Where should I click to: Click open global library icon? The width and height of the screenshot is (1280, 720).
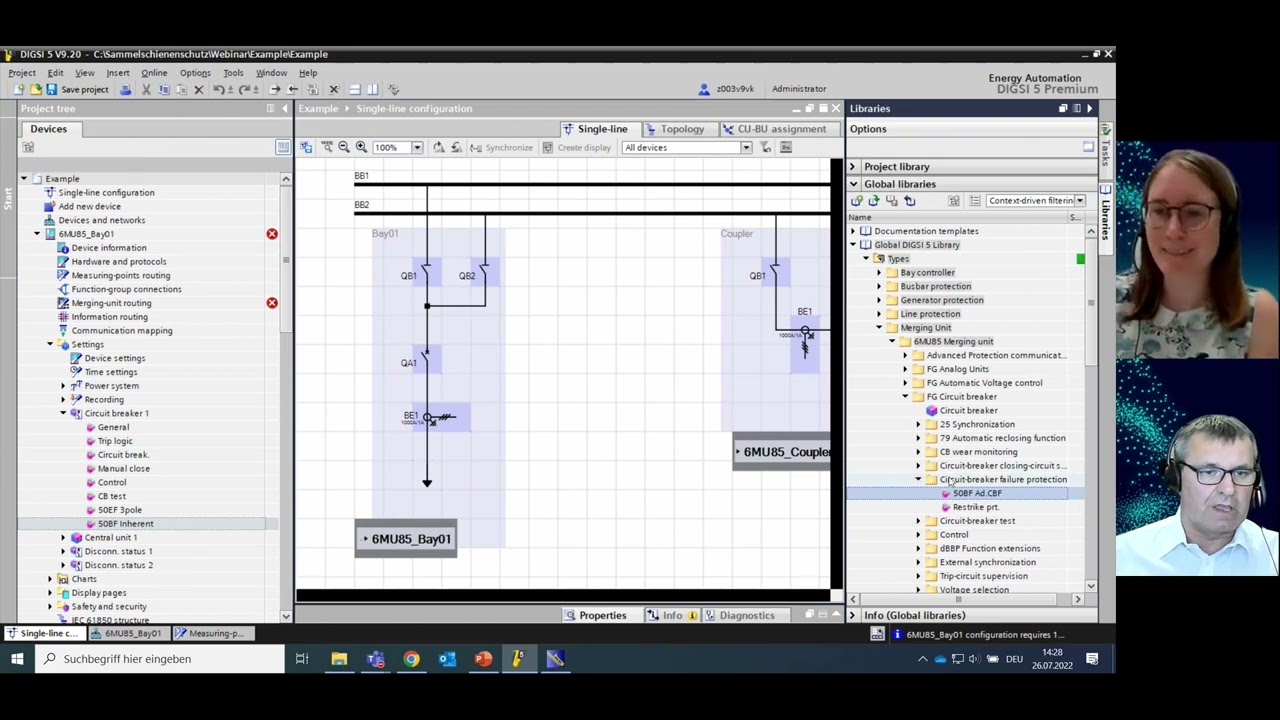coord(874,201)
